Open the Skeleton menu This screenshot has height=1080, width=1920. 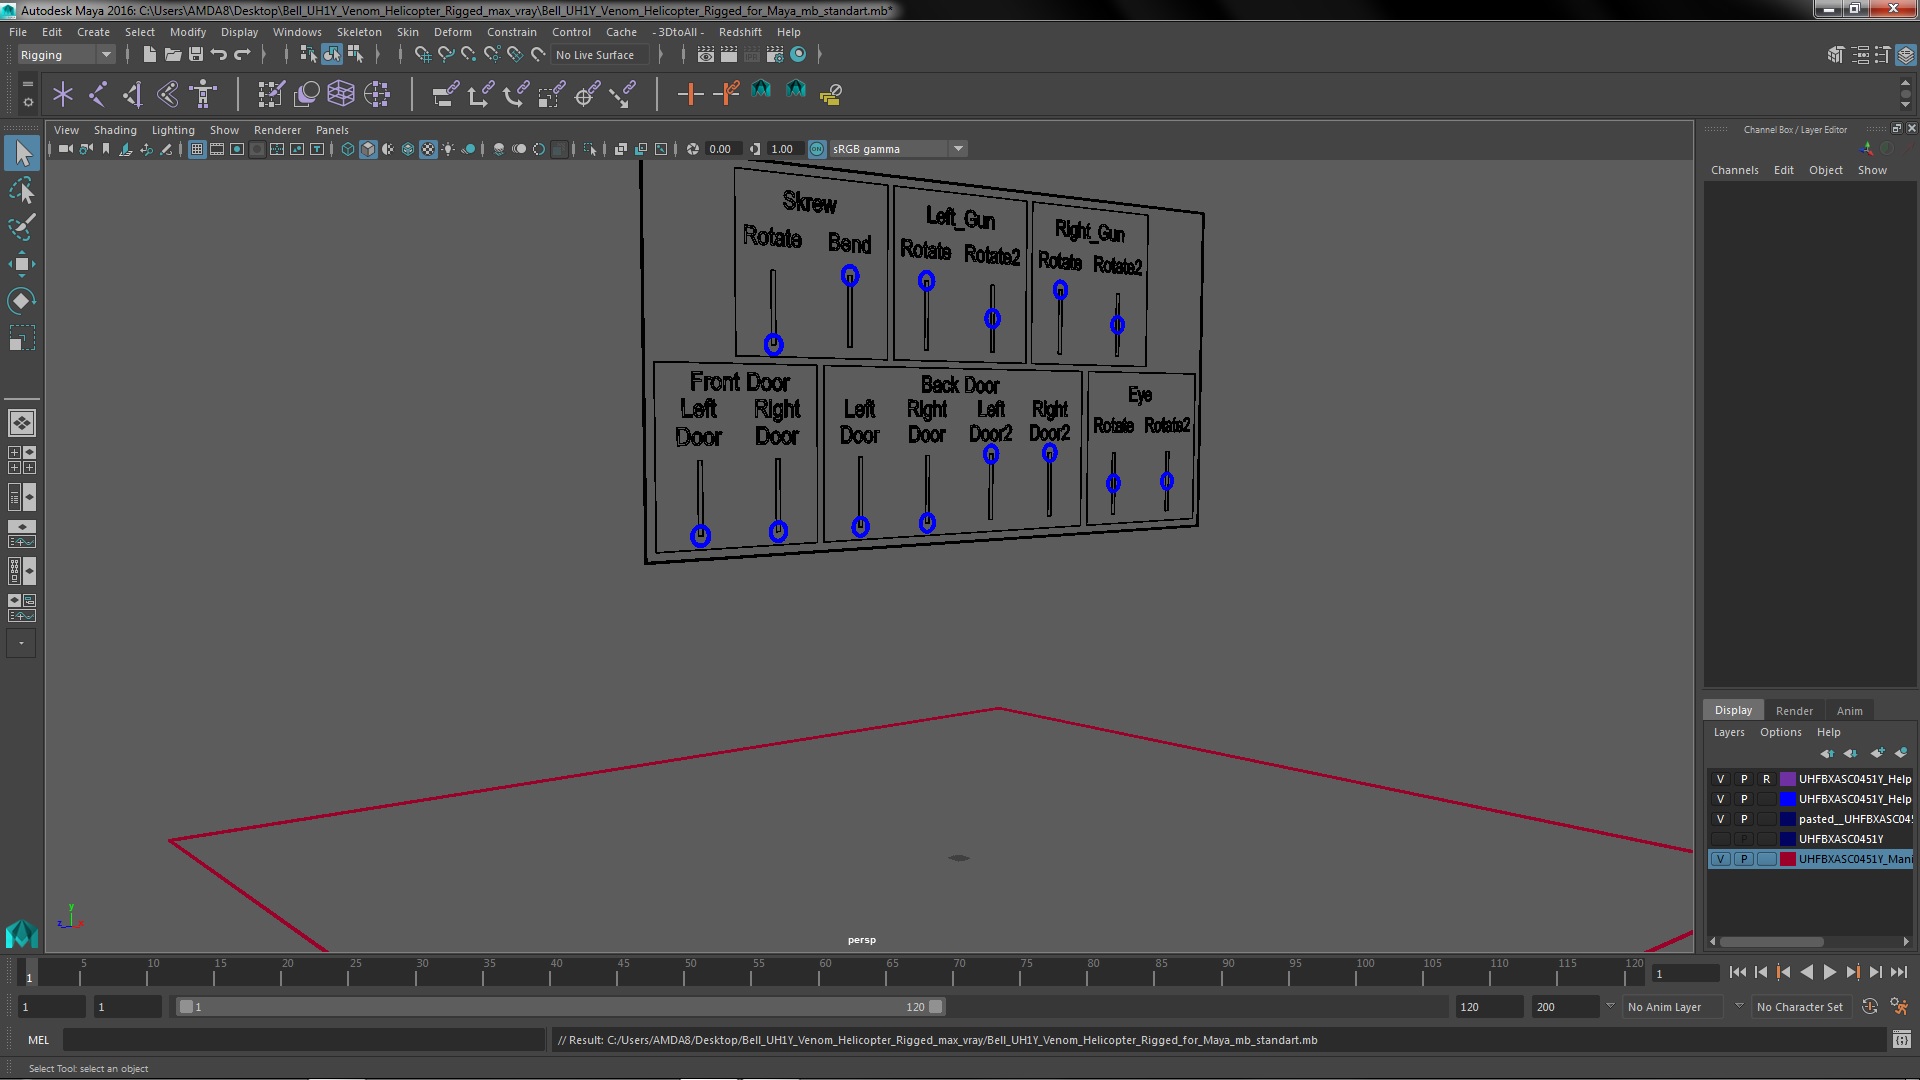[x=359, y=32]
